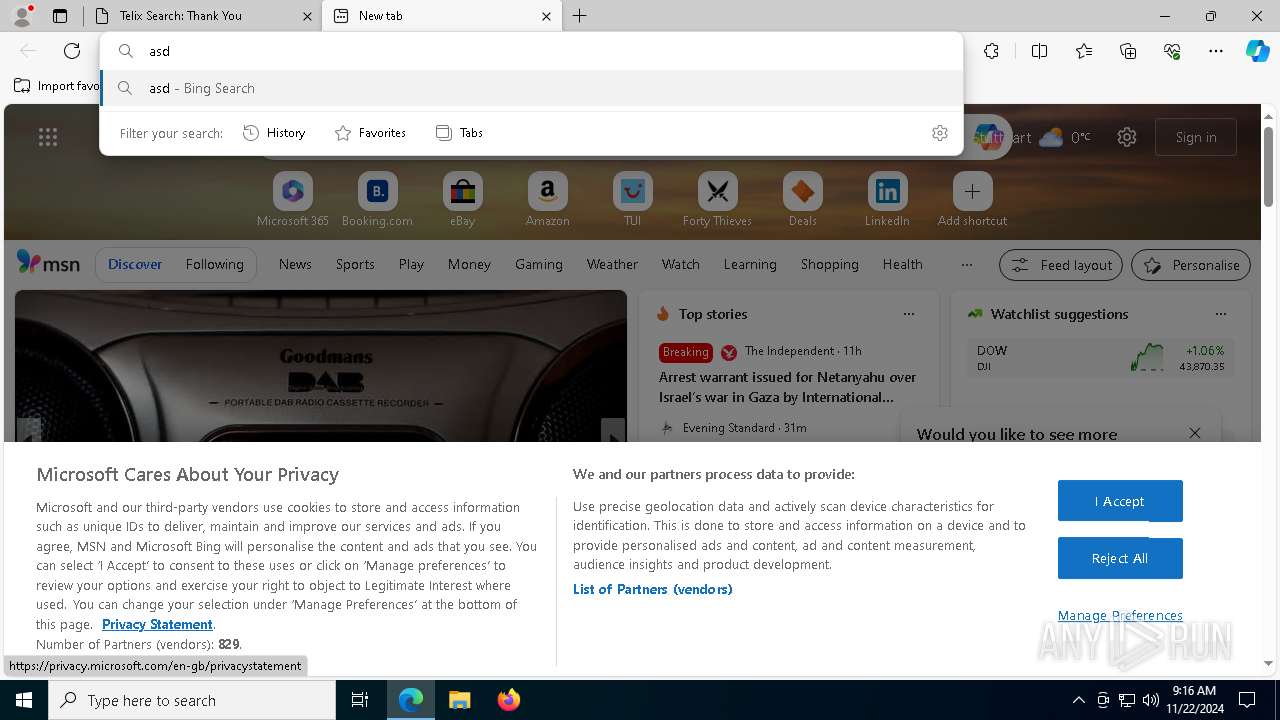The width and height of the screenshot is (1280, 720).
Task: Open a new tab with plus button
Action: tap(580, 16)
